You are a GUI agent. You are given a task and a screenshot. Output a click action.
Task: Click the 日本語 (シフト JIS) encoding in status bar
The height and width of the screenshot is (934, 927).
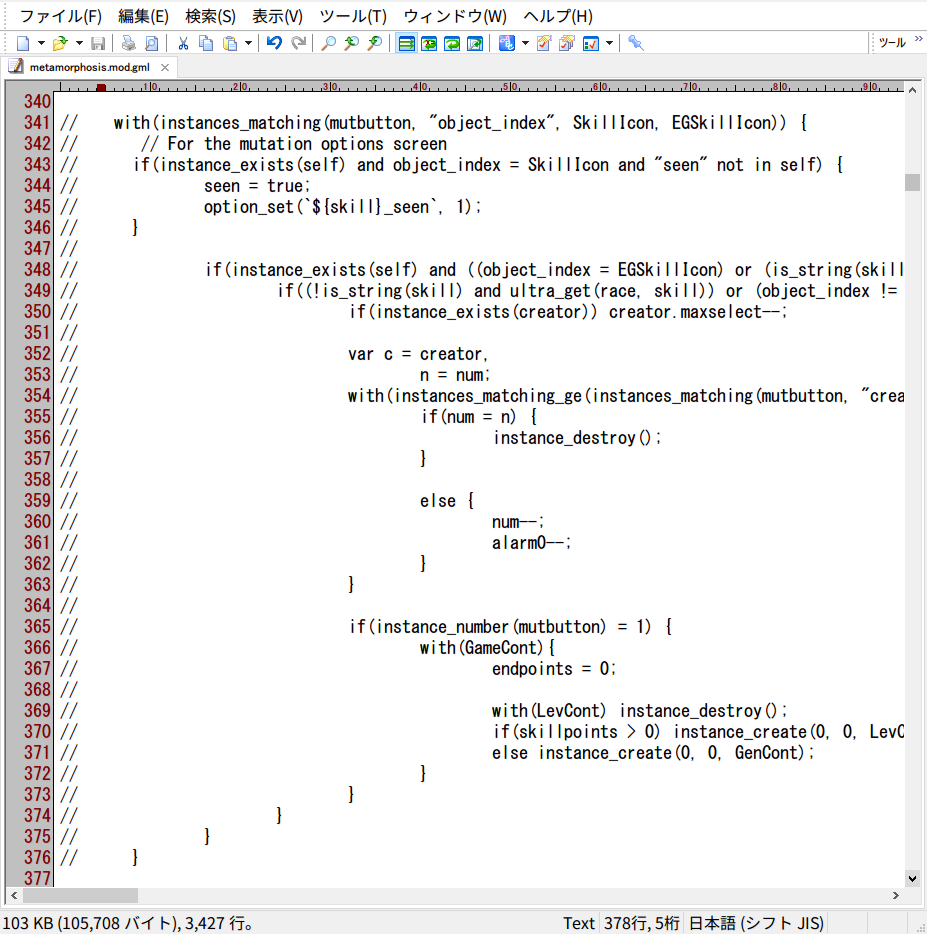click(756, 923)
